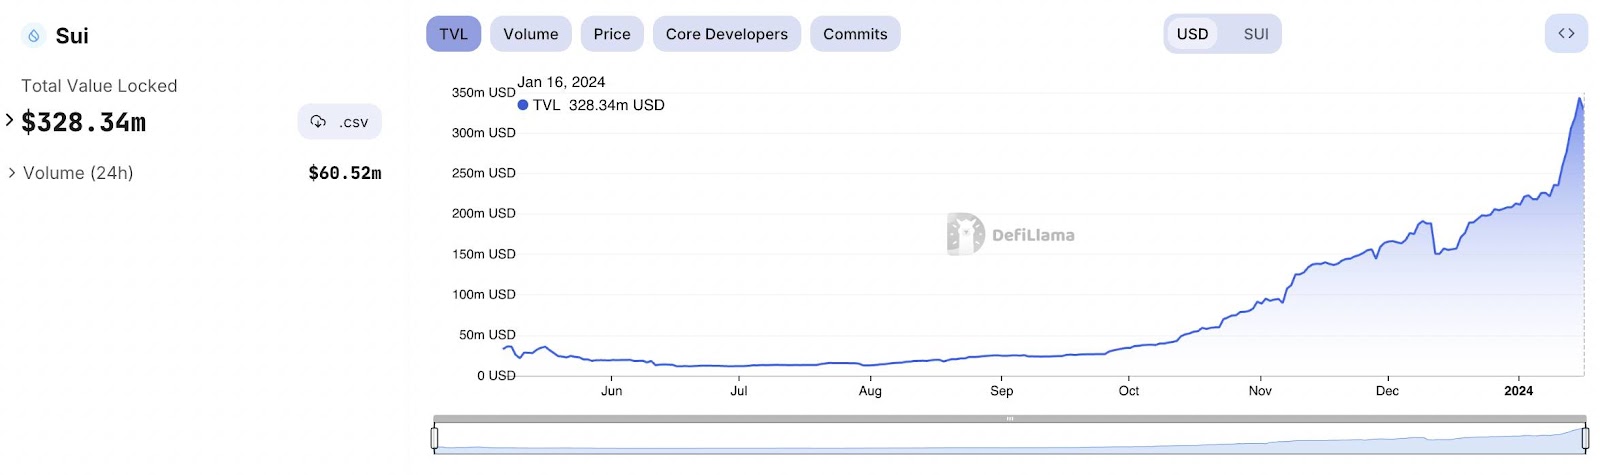The width and height of the screenshot is (1600, 475).
Task: Grab the right handle of range slider
Action: pyautogui.click(x=1585, y=438)
